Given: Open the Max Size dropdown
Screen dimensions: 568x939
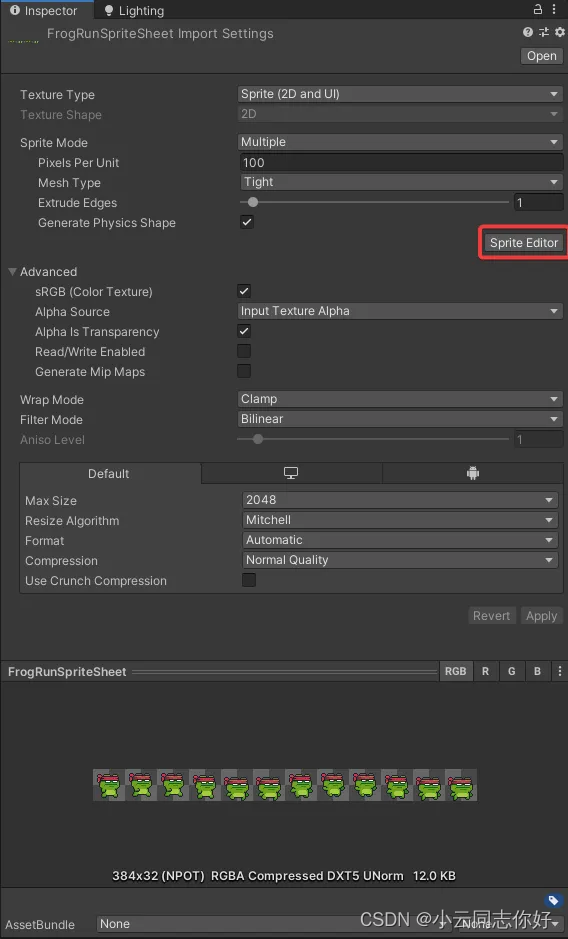Looking at the screenshot, I should tap(400, 499).
